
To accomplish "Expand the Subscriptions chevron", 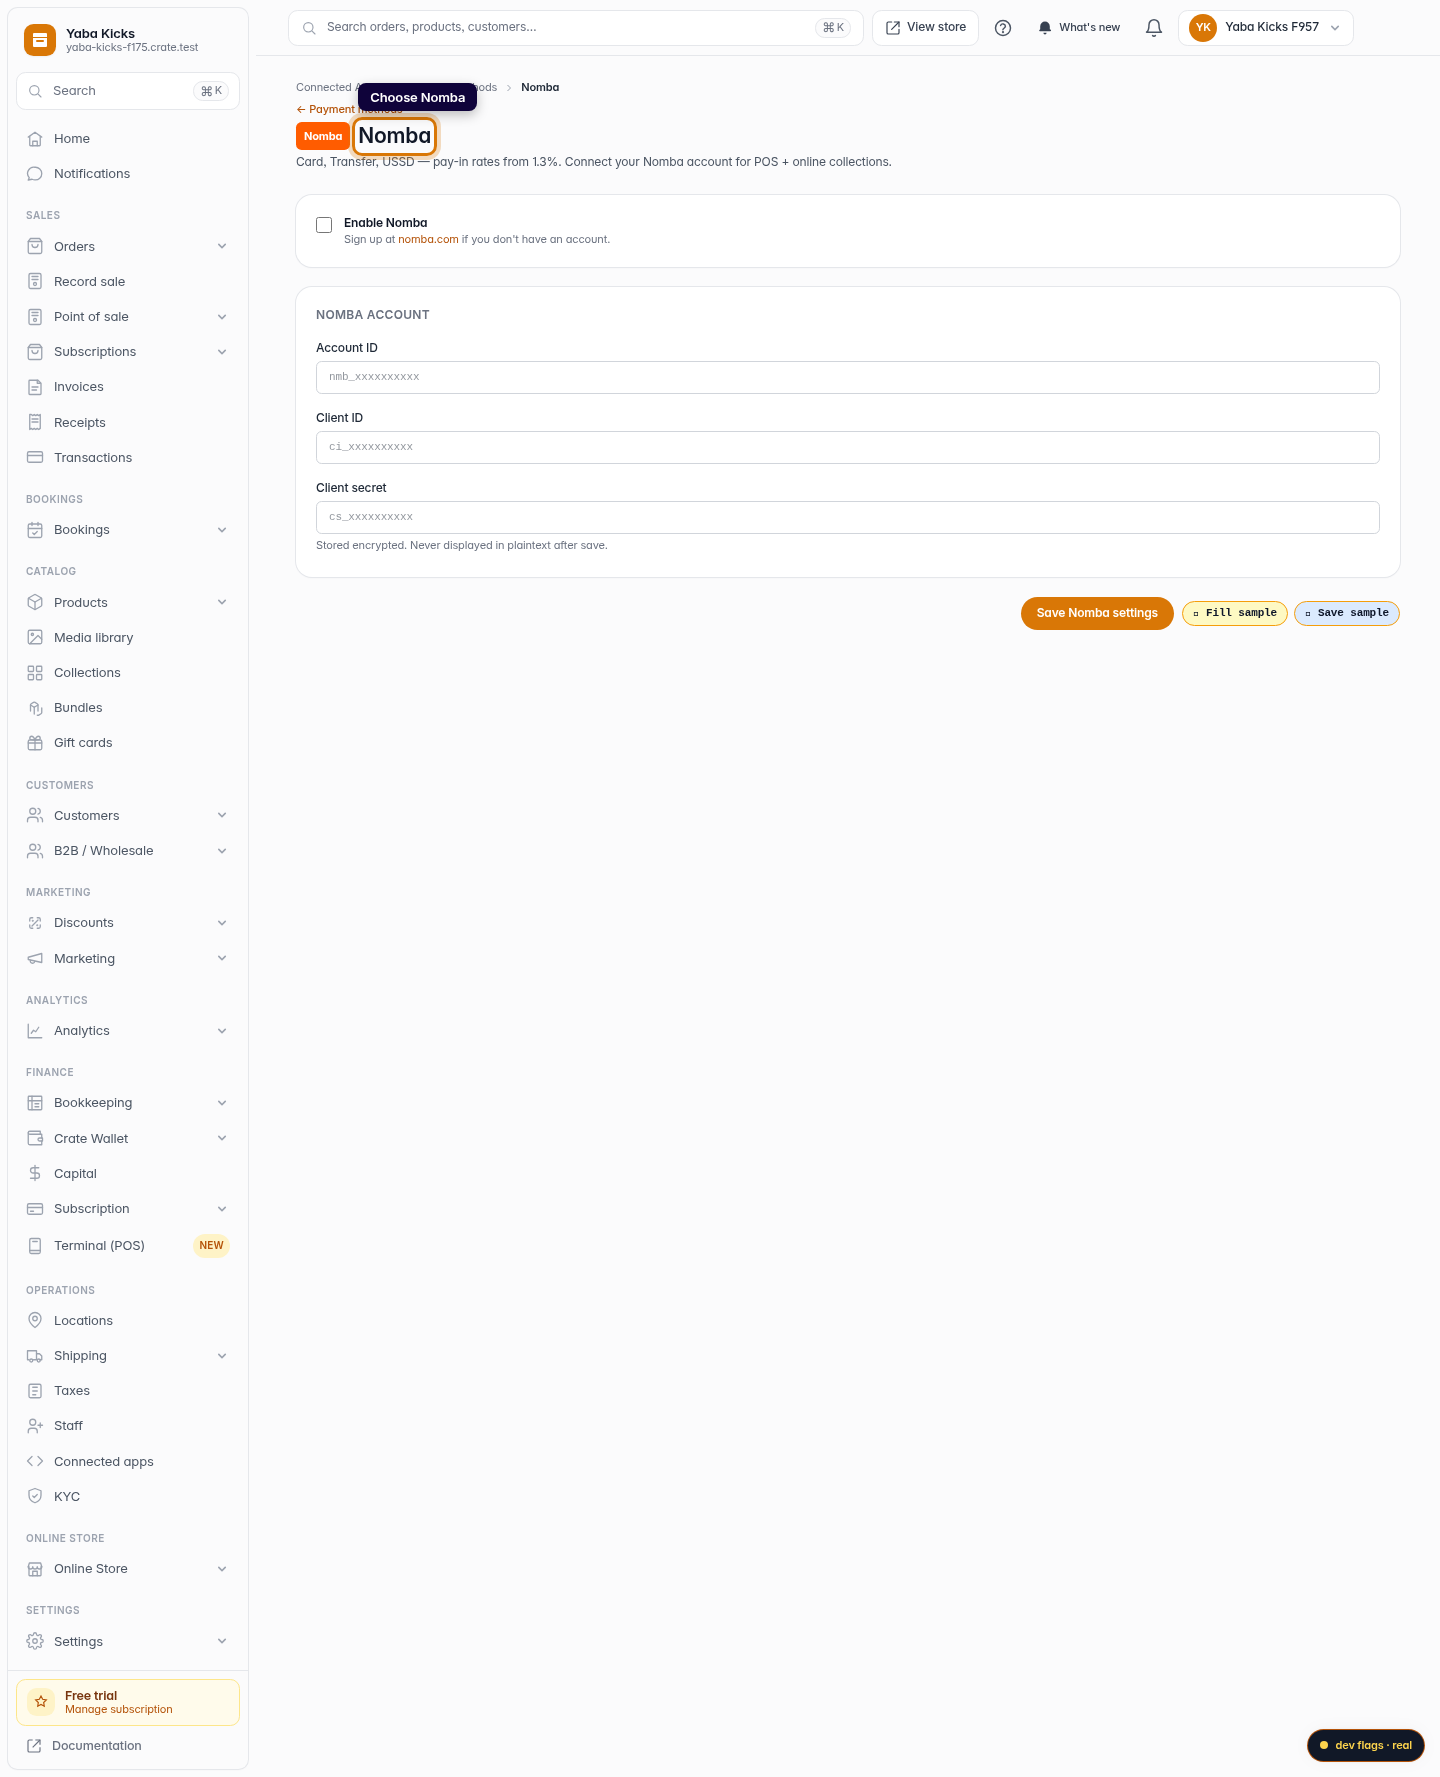I will pyautogui.click(x=222, y=352).
